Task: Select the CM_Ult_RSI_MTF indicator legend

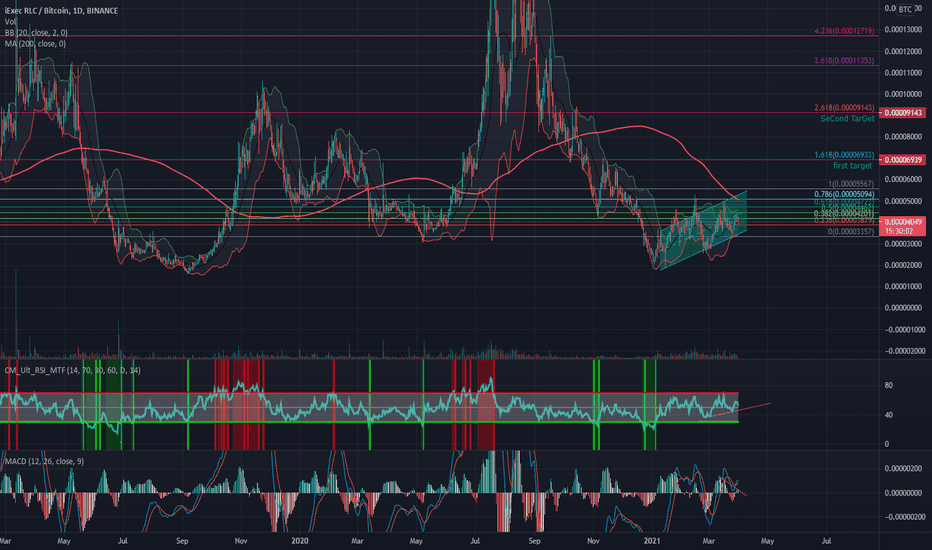Action: click(x=73, y=370)
